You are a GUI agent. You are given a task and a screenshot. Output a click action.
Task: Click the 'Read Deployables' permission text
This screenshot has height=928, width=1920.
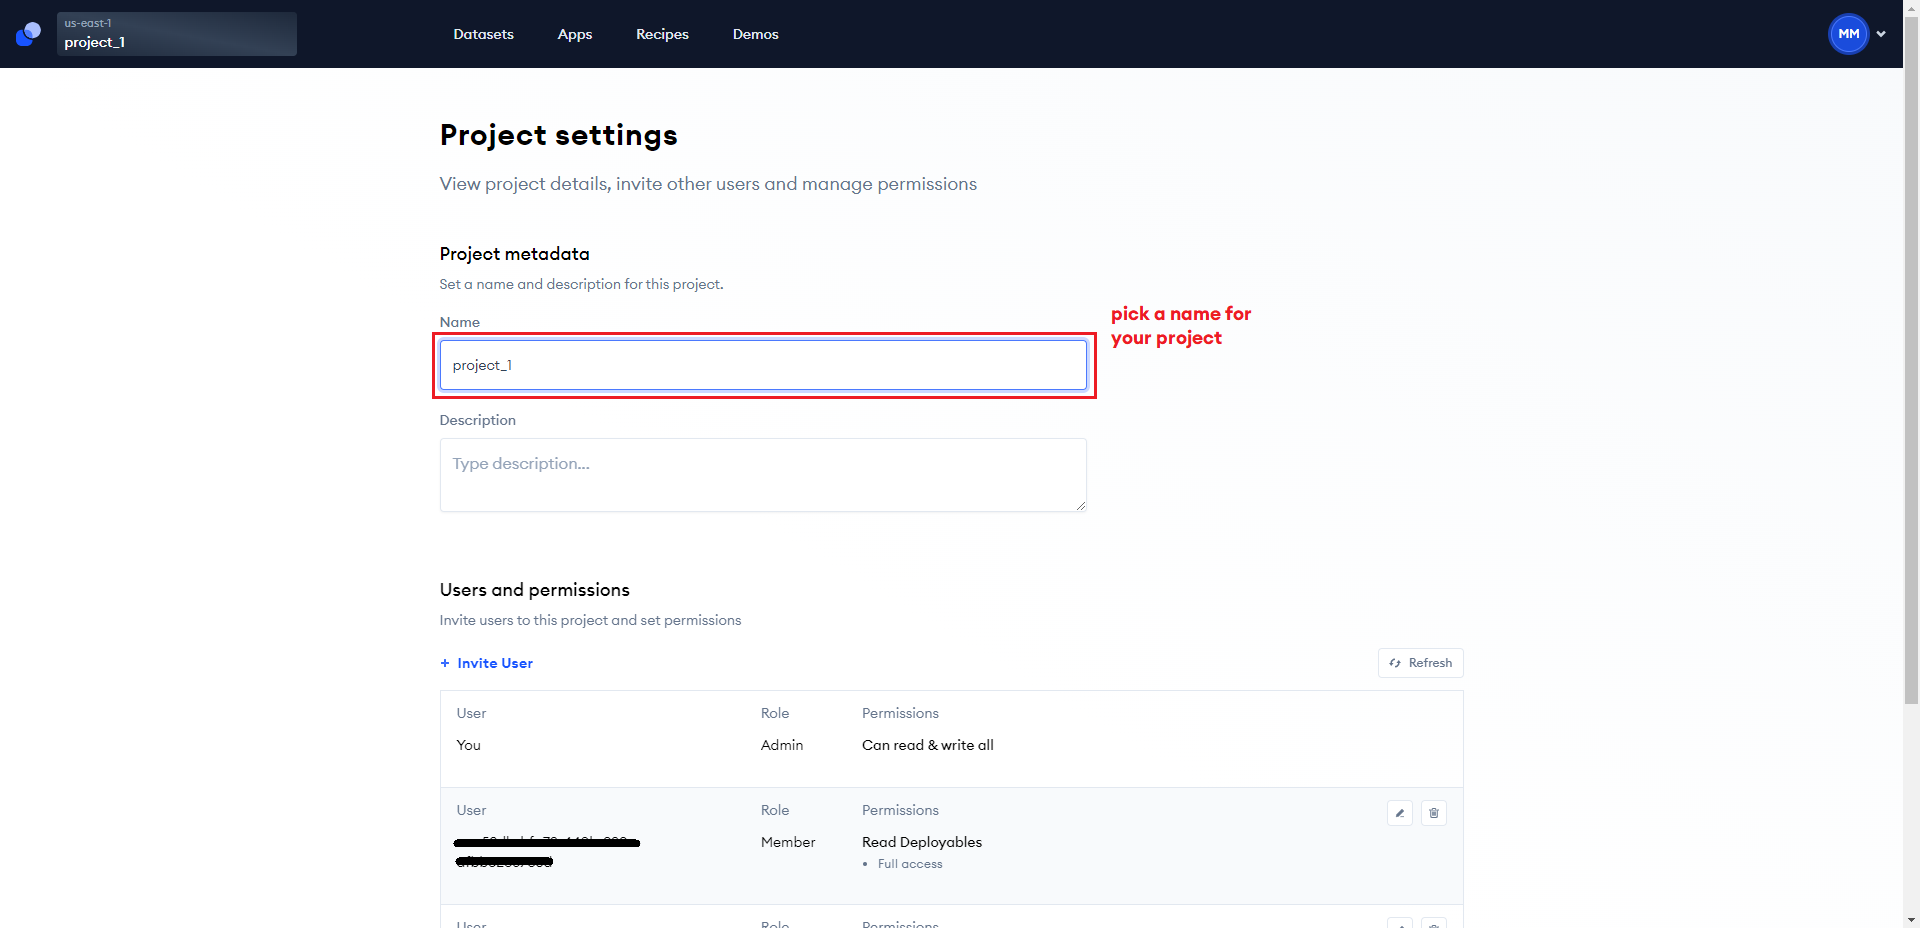click(x=922, y=842)
